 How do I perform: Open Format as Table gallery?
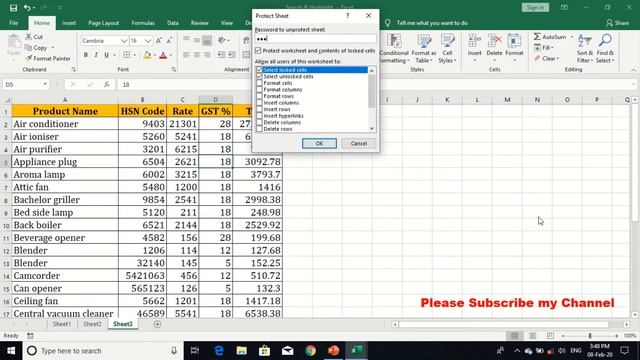(424, 48)
